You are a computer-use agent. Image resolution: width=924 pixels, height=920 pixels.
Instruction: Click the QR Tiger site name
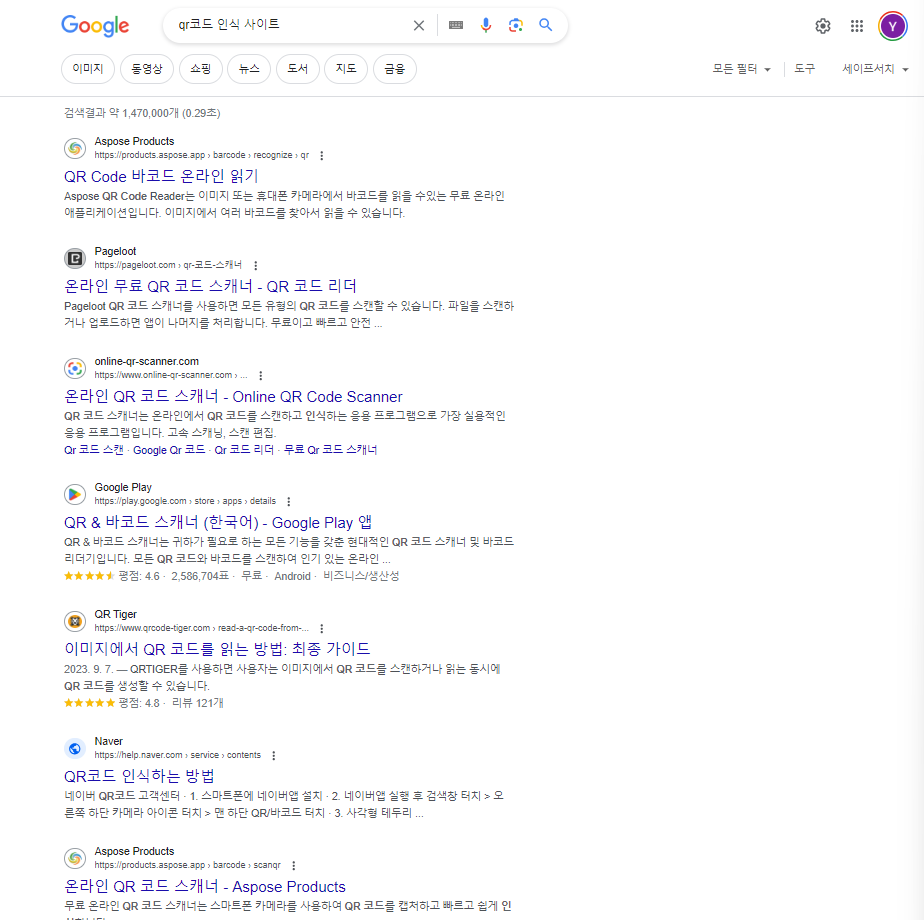click(116, 614)
